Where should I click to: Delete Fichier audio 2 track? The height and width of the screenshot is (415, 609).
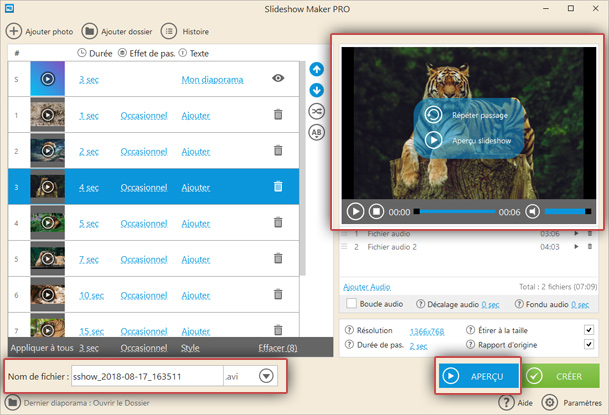coord(590,247)
